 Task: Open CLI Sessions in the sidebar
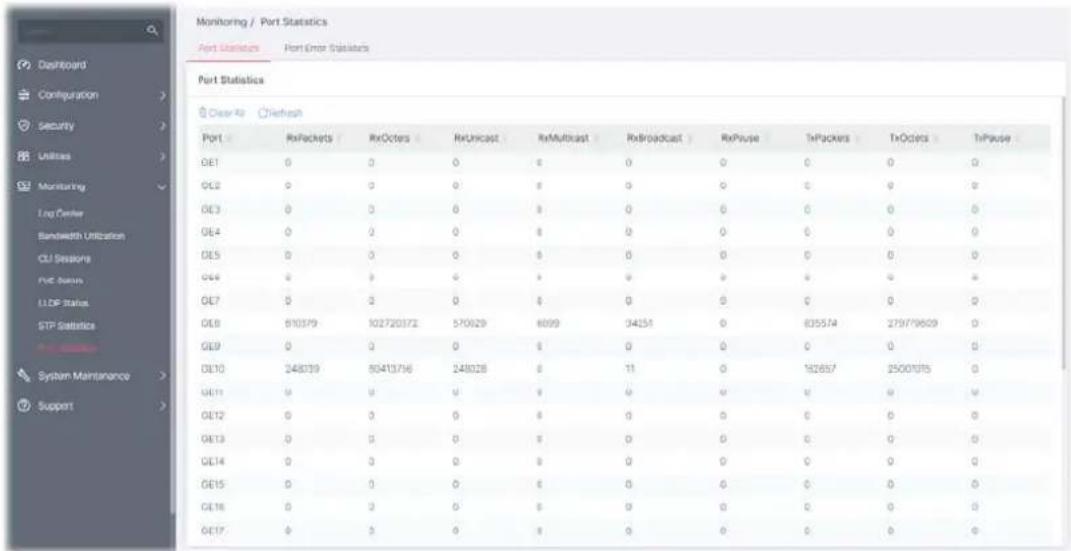pyautogui.click(x=65, y=259)
